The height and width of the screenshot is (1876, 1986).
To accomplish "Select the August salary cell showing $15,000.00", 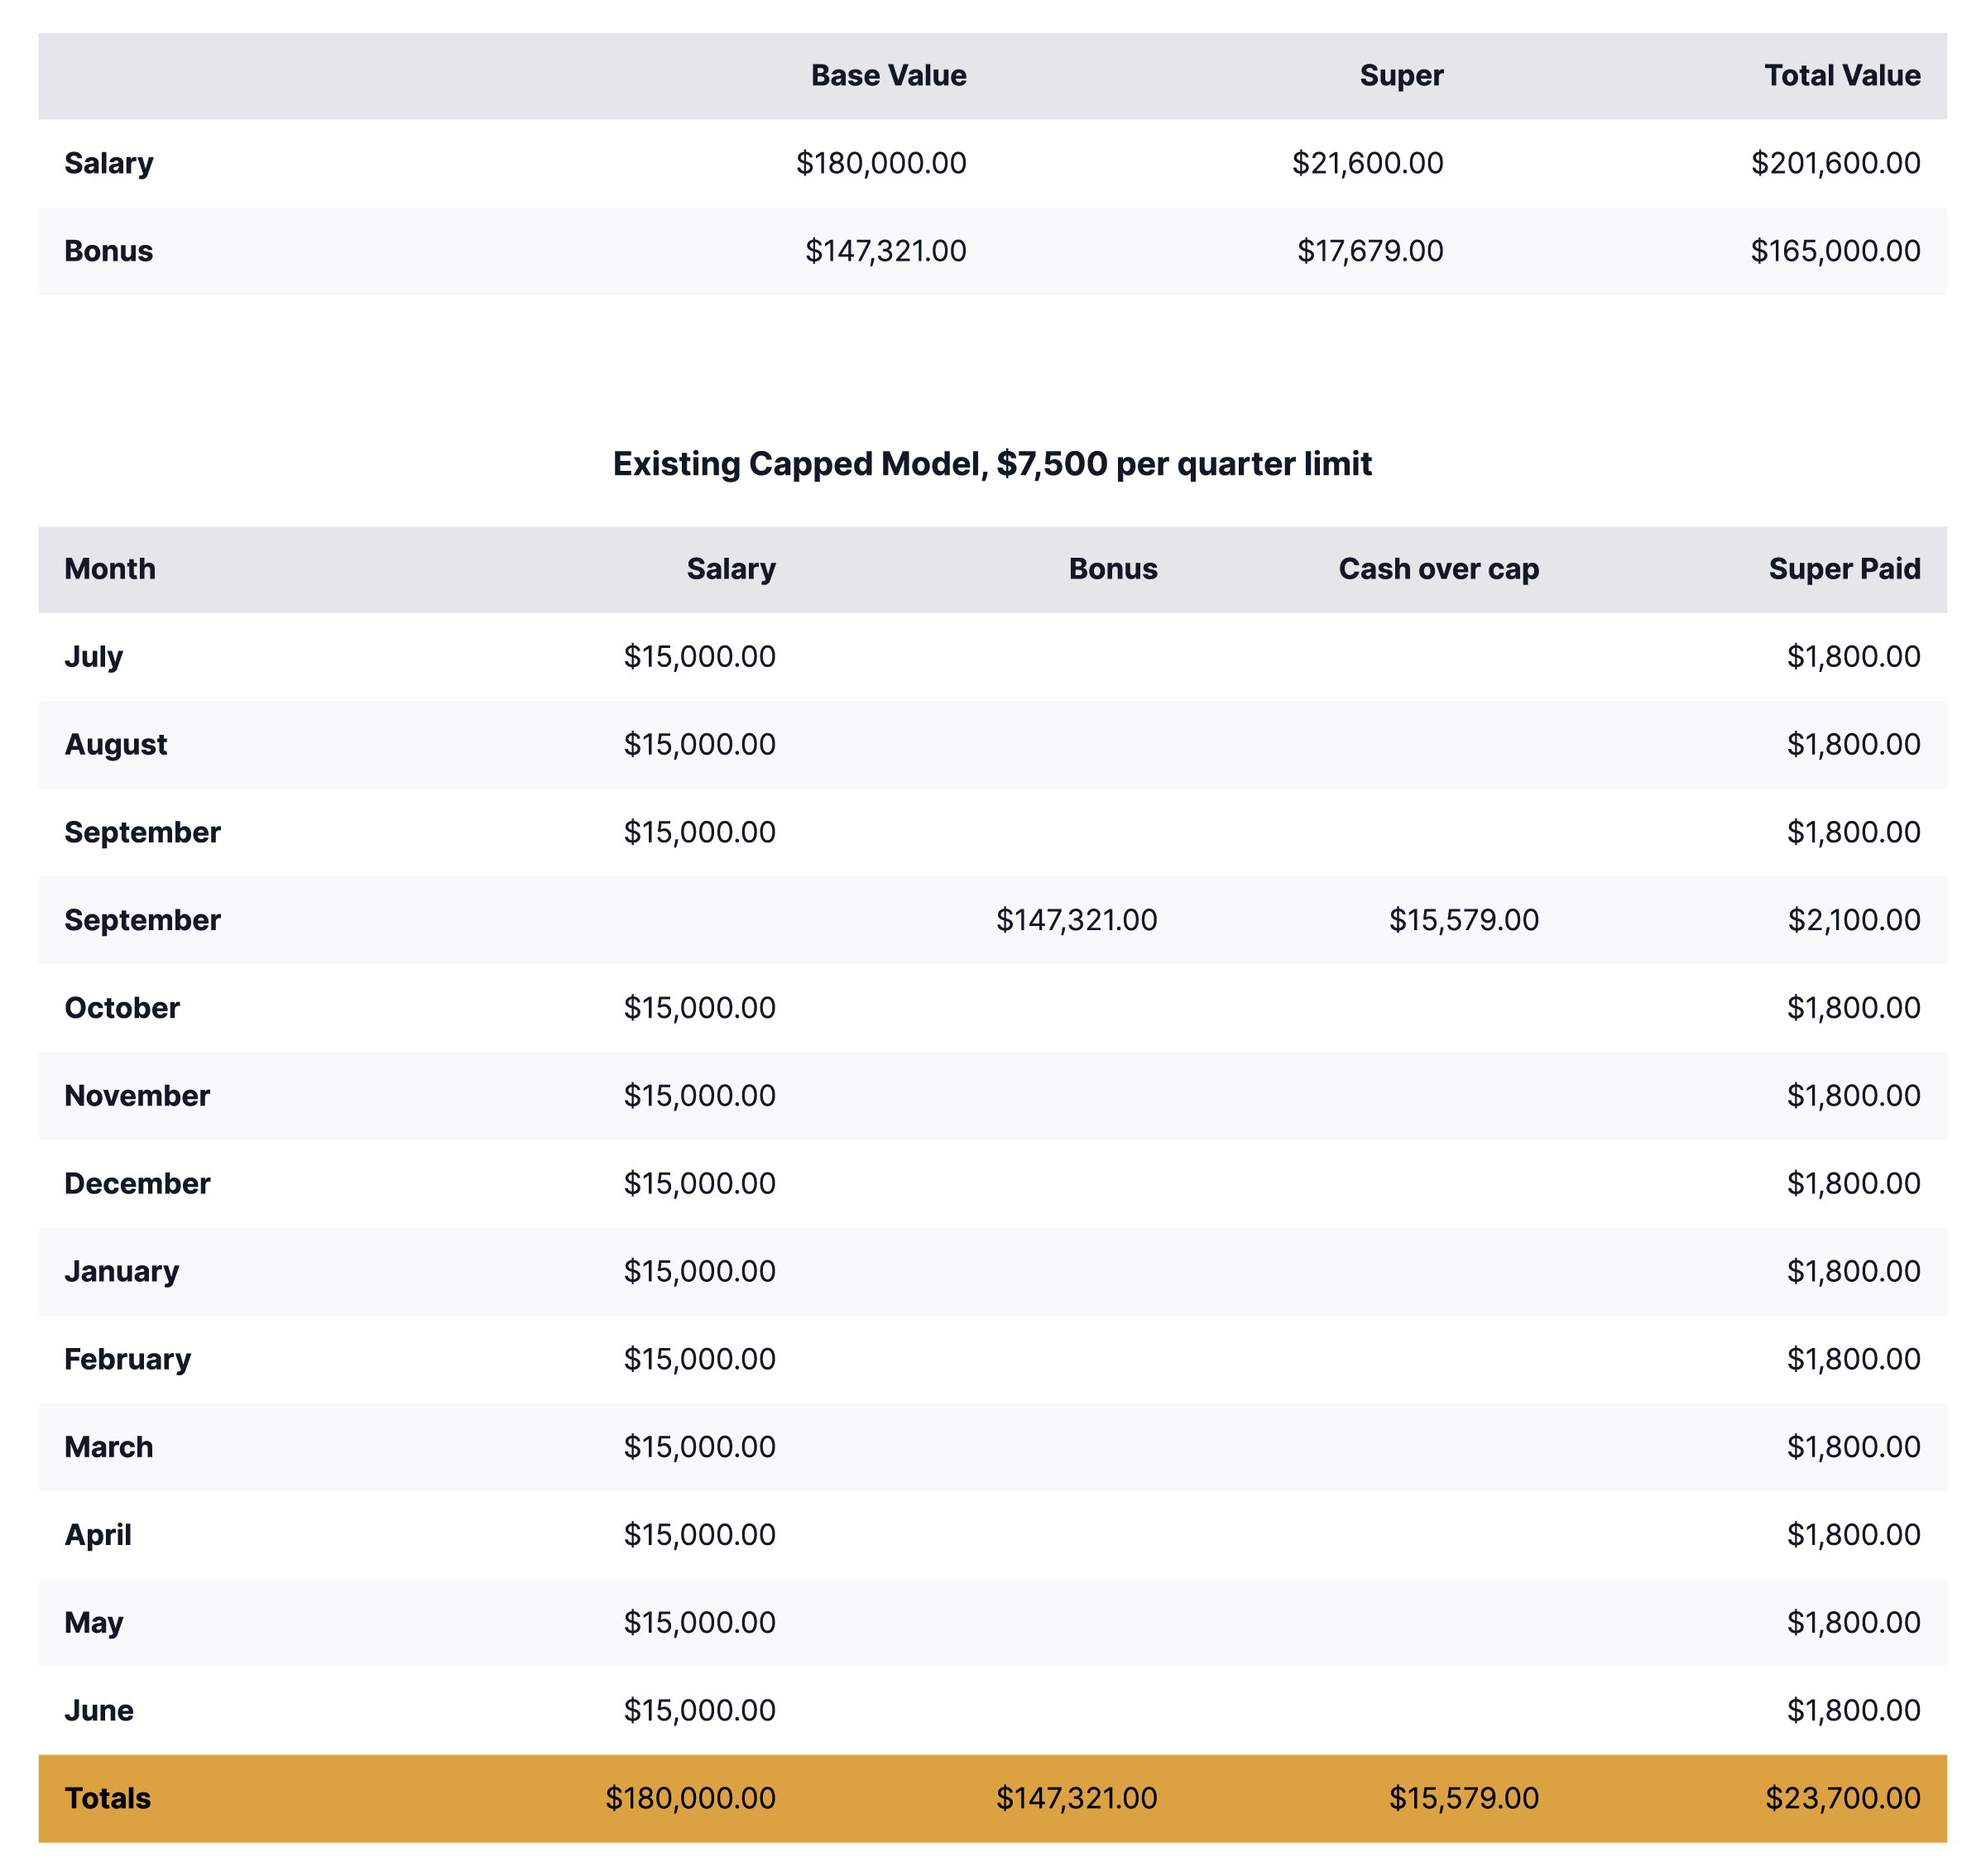I will click(701, 744).
